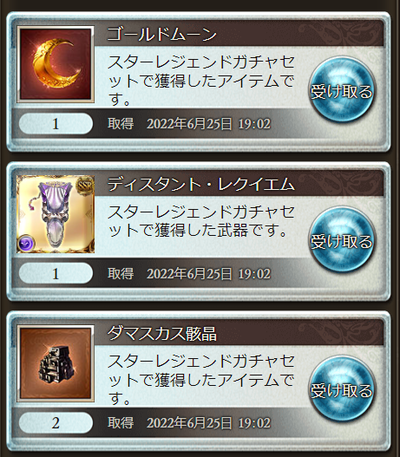The width and height of the screenshot is (400, 457).
Task: Click weapon description mentioning 武器
Action: pyautogui.click(x=201, y=221)
